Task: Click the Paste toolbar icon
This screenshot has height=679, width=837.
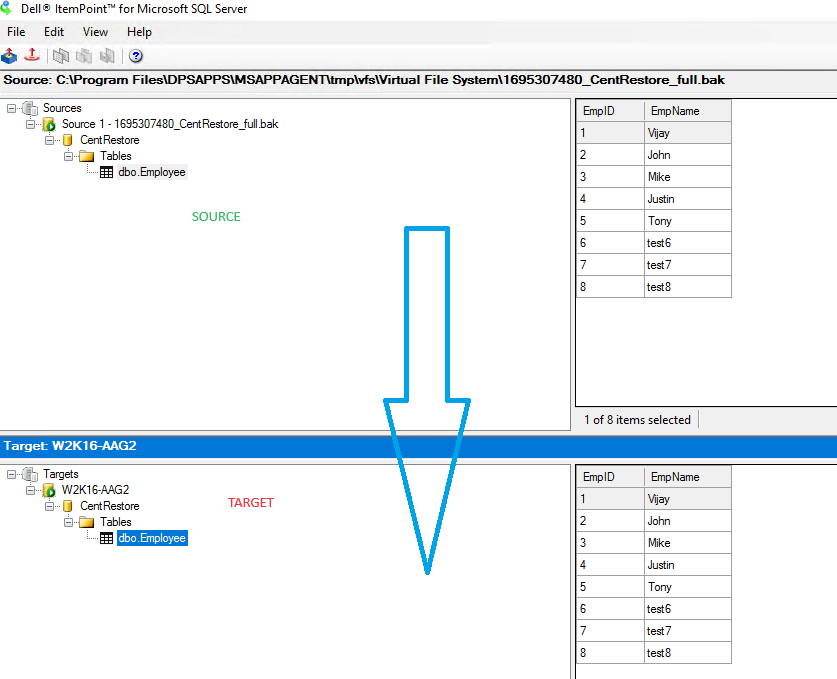Action: (84, 57)
